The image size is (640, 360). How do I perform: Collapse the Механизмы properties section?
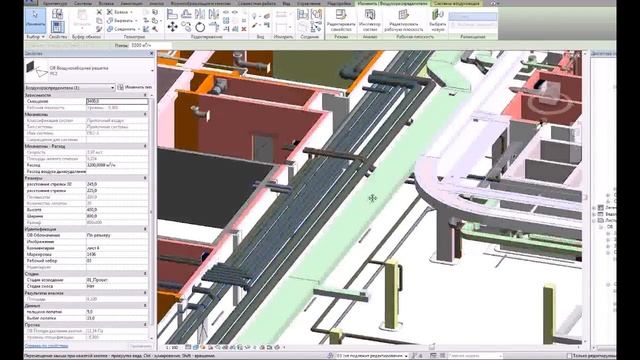tap(145, 114)
